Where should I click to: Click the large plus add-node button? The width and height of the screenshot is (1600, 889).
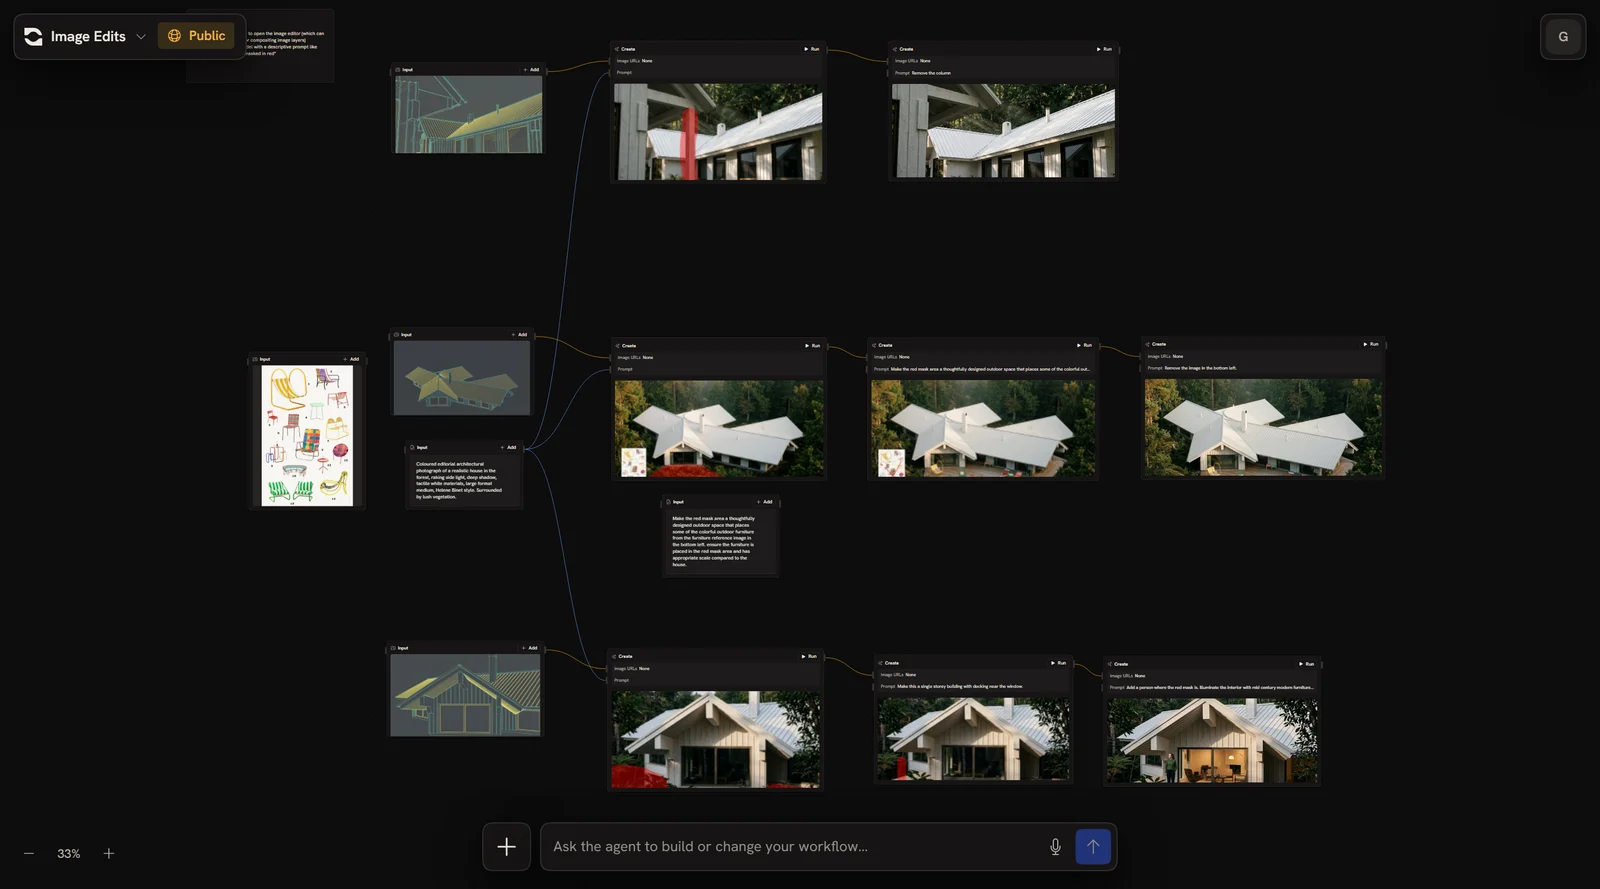point(507,847)
